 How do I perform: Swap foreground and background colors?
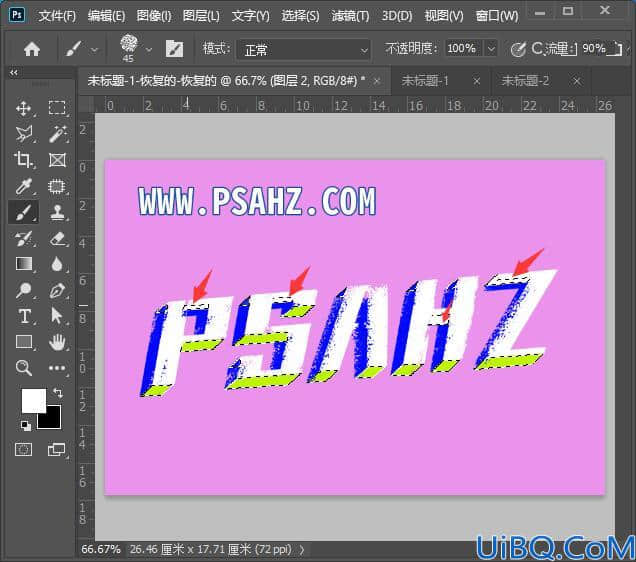pyautogui.click(x=58, y=393)
